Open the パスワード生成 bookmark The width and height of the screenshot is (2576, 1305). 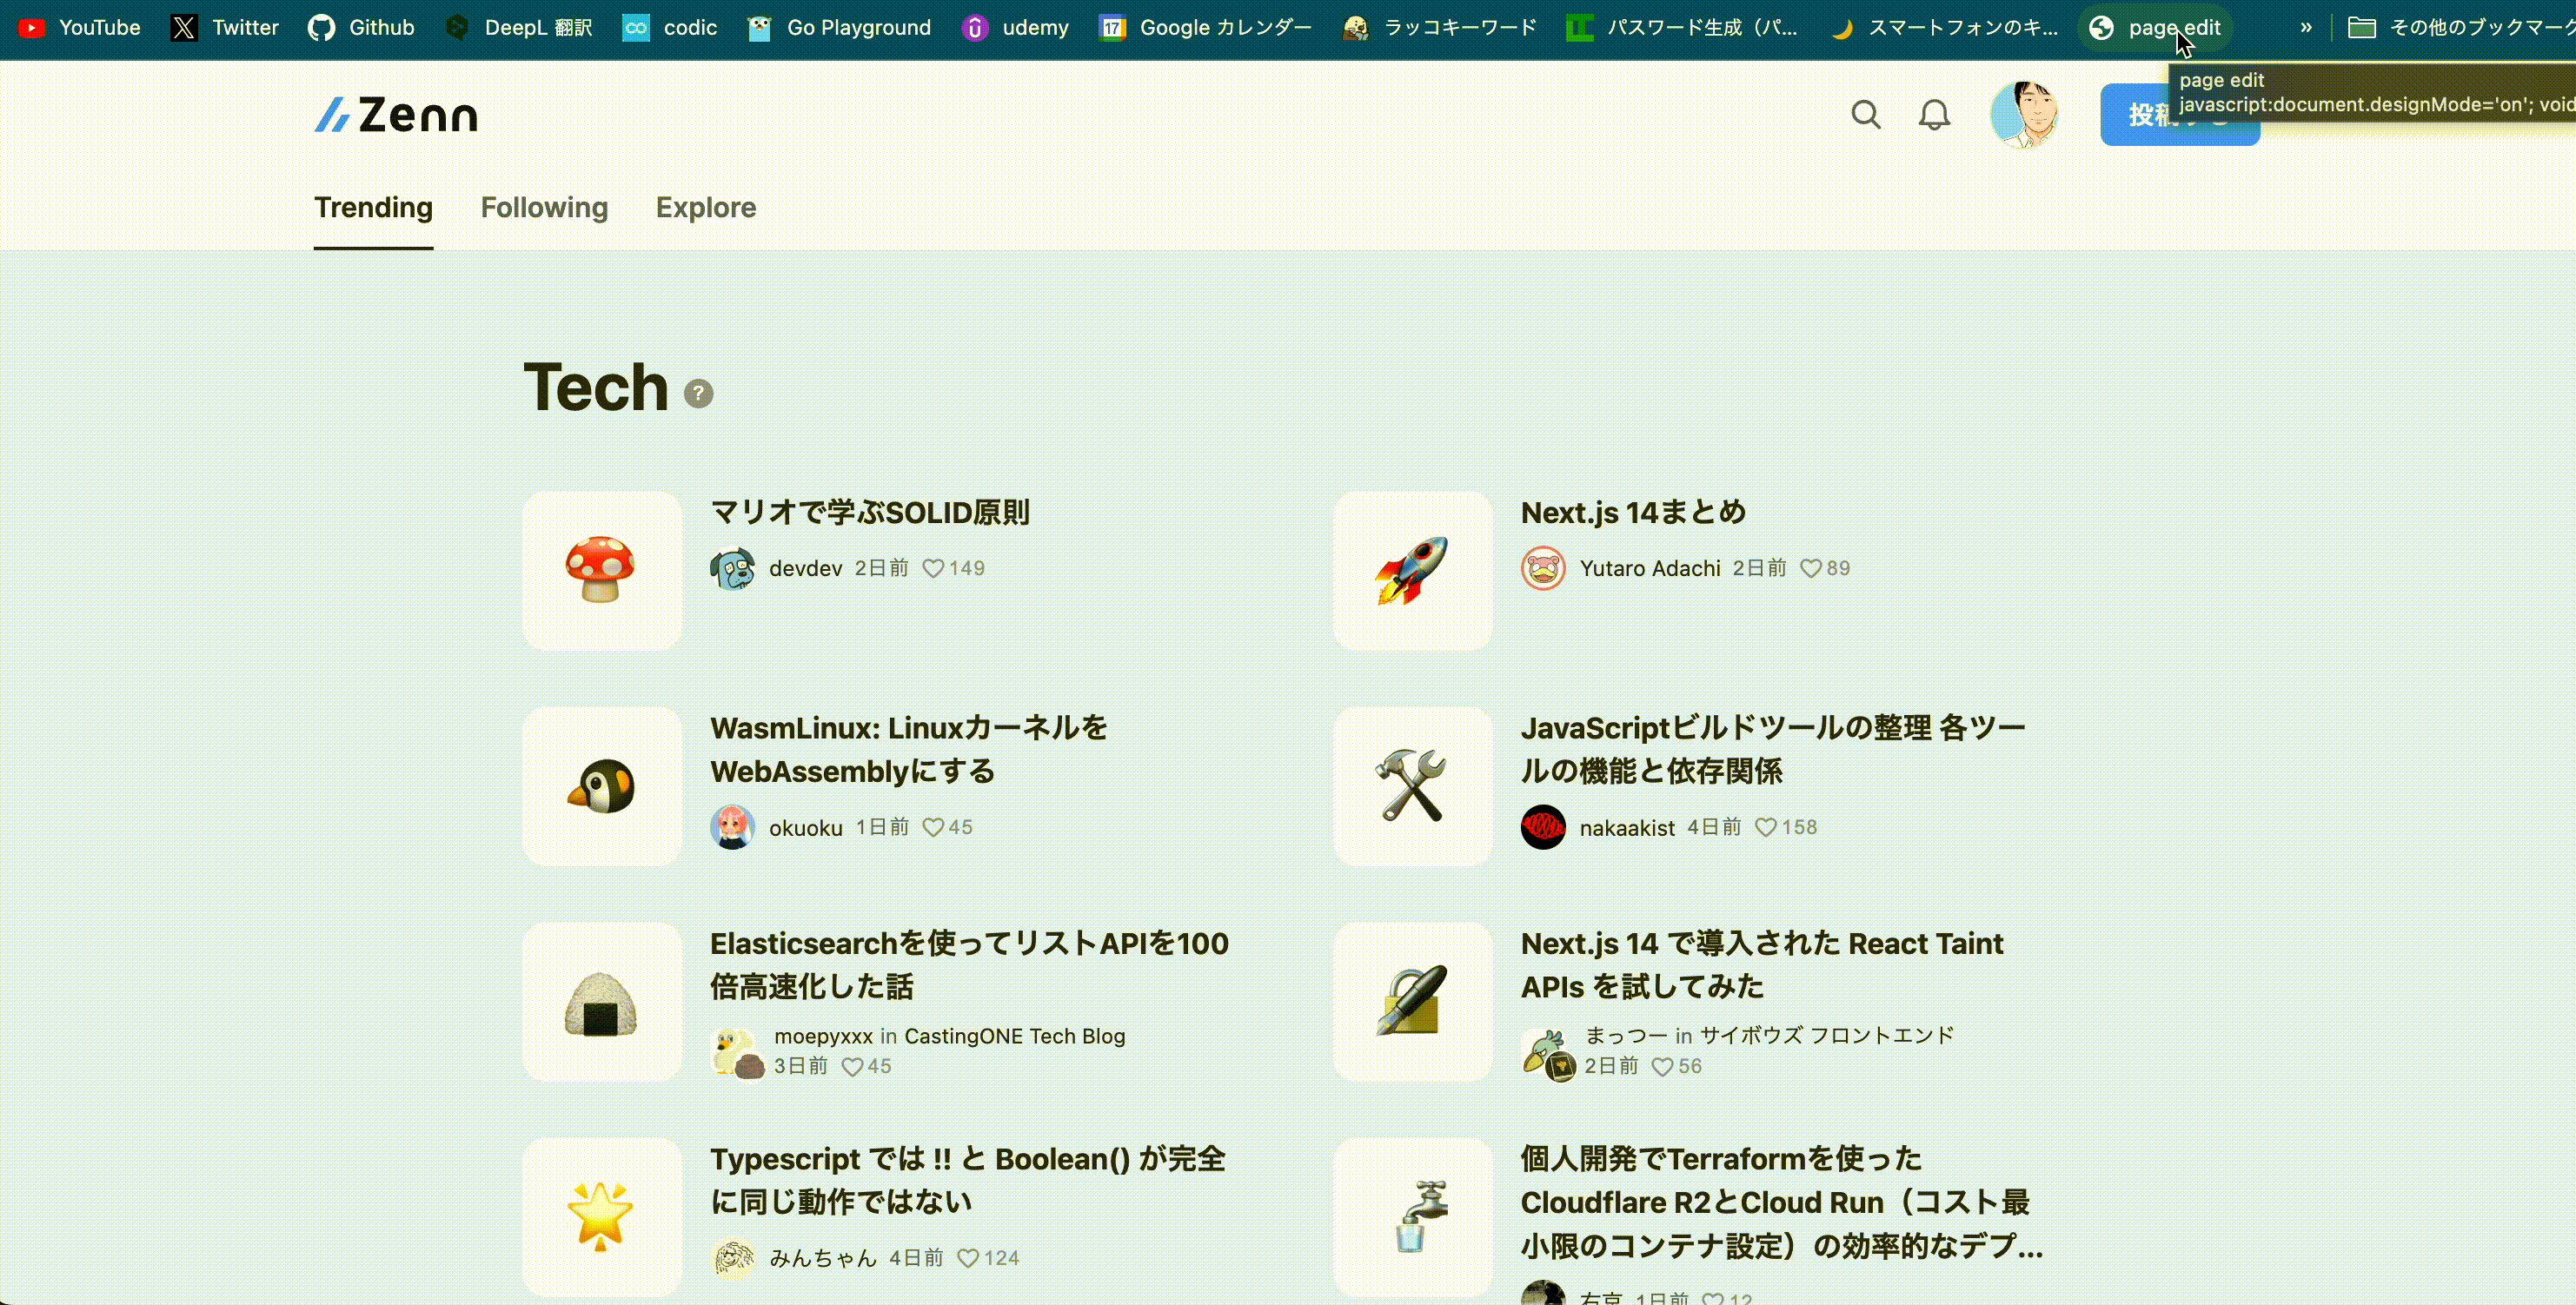[x=1683, y=27]
